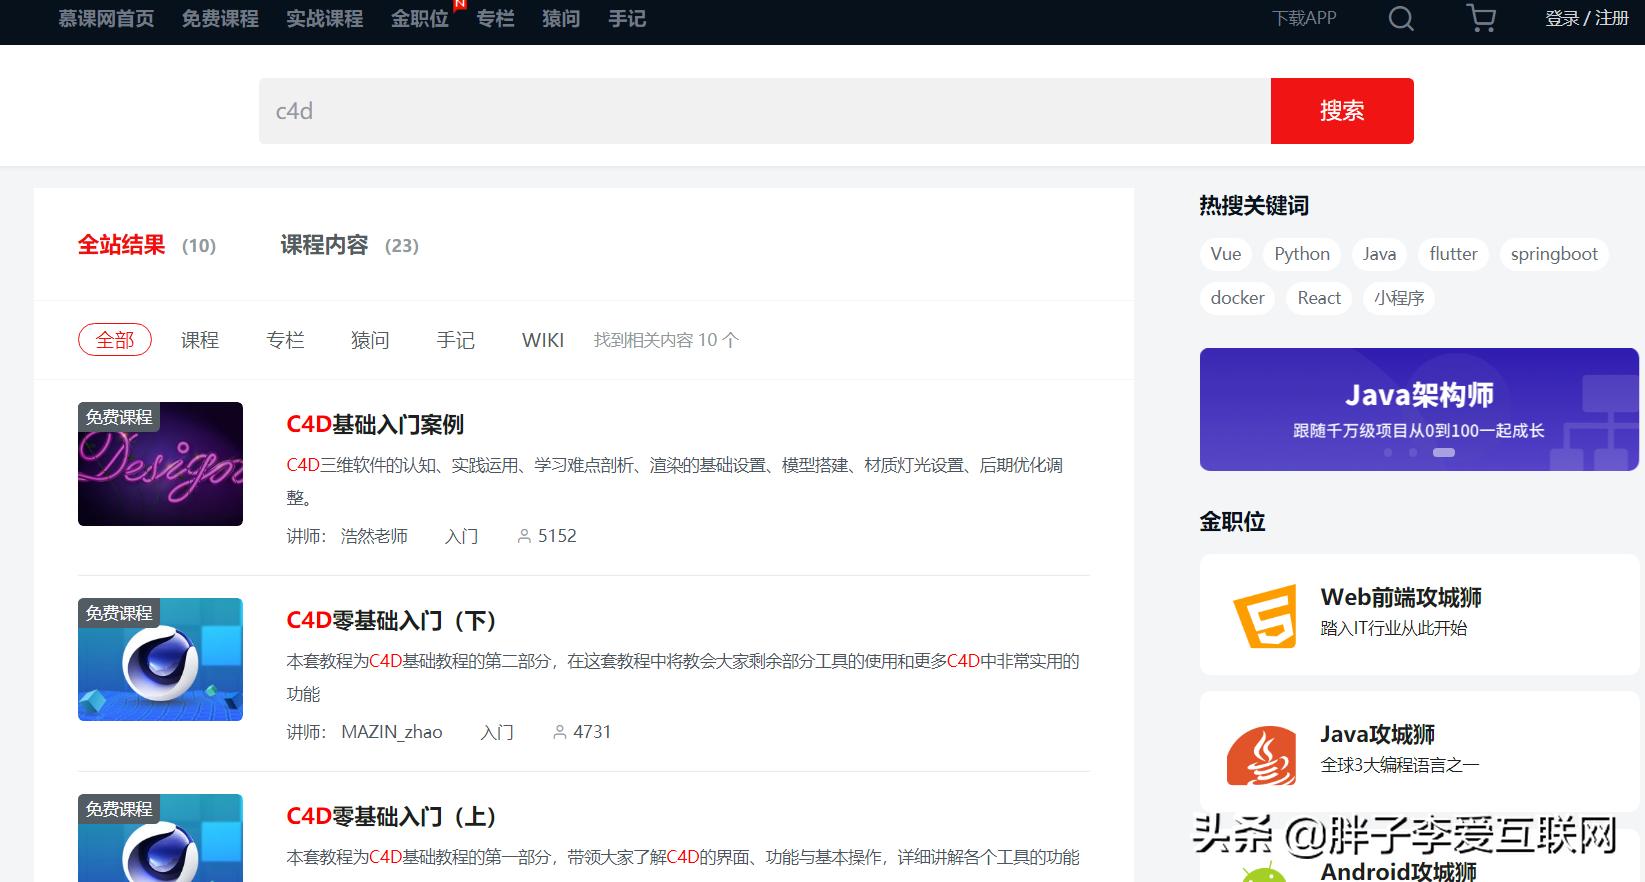Image resolution: width=1645 pixels, height=882 pixels.
Task: Click the Vue hot keyword tag
Action: point(1226,254)
